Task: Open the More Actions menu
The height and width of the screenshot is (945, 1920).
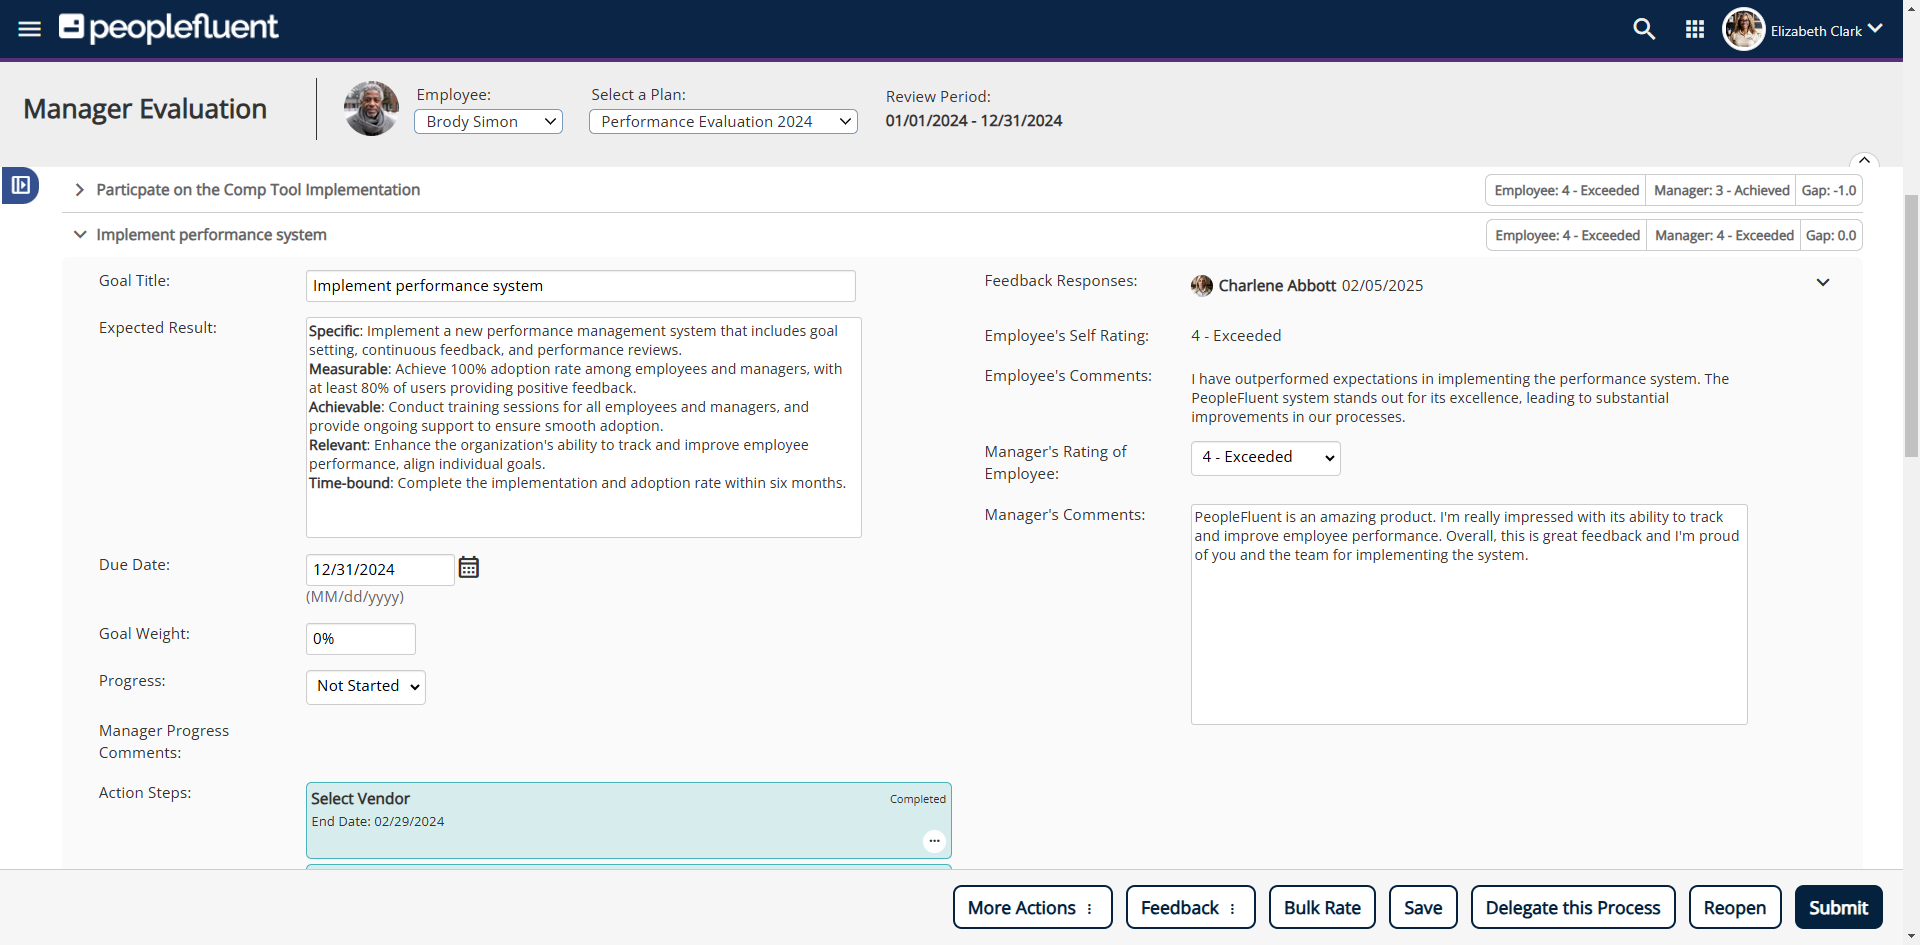Action: tap(1032, 908)
